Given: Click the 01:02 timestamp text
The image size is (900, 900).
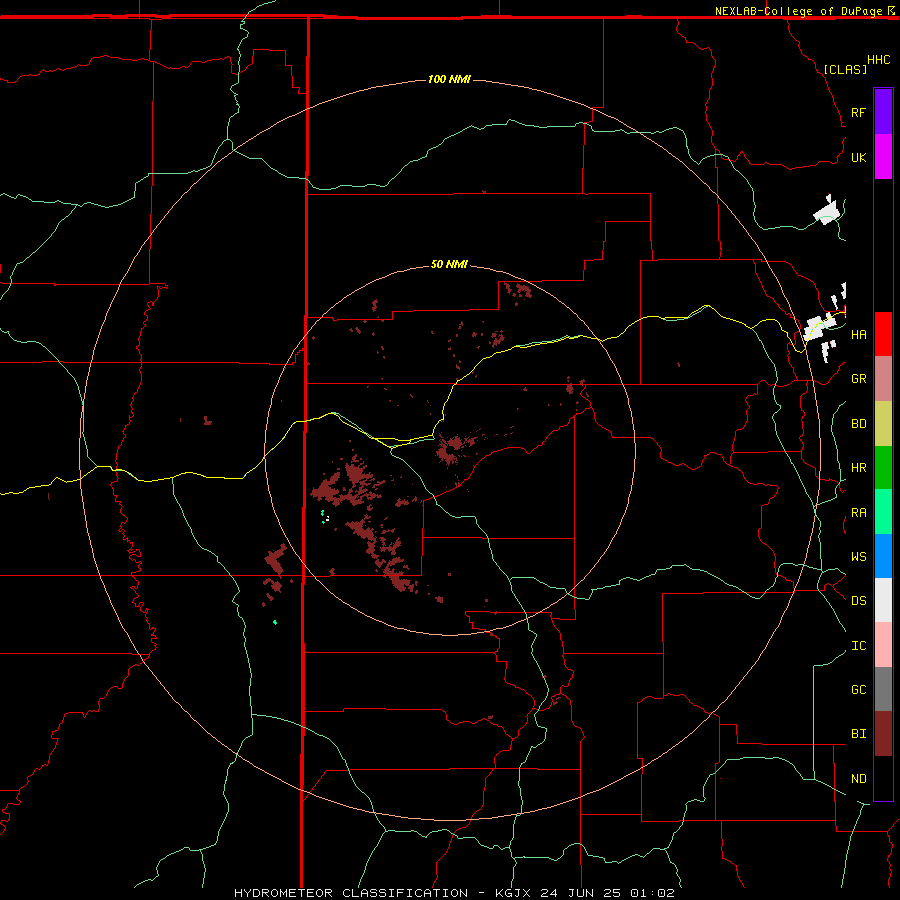Looking at the screenshot, I should click(x=653, y=893).
